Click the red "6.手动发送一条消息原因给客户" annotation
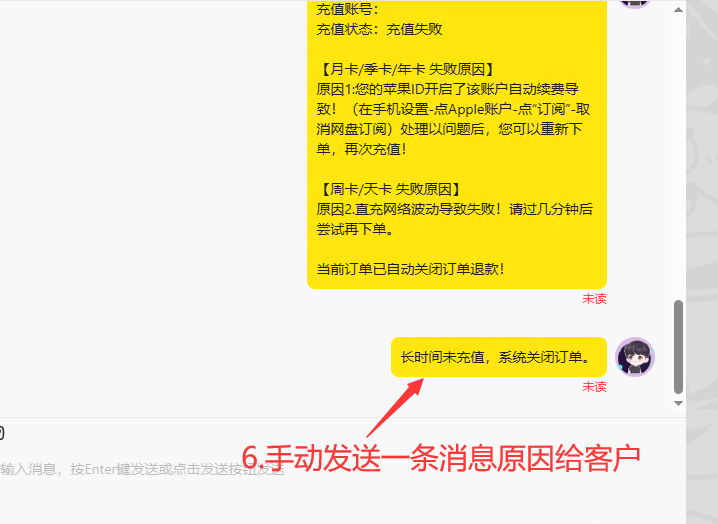 (441, 458)
